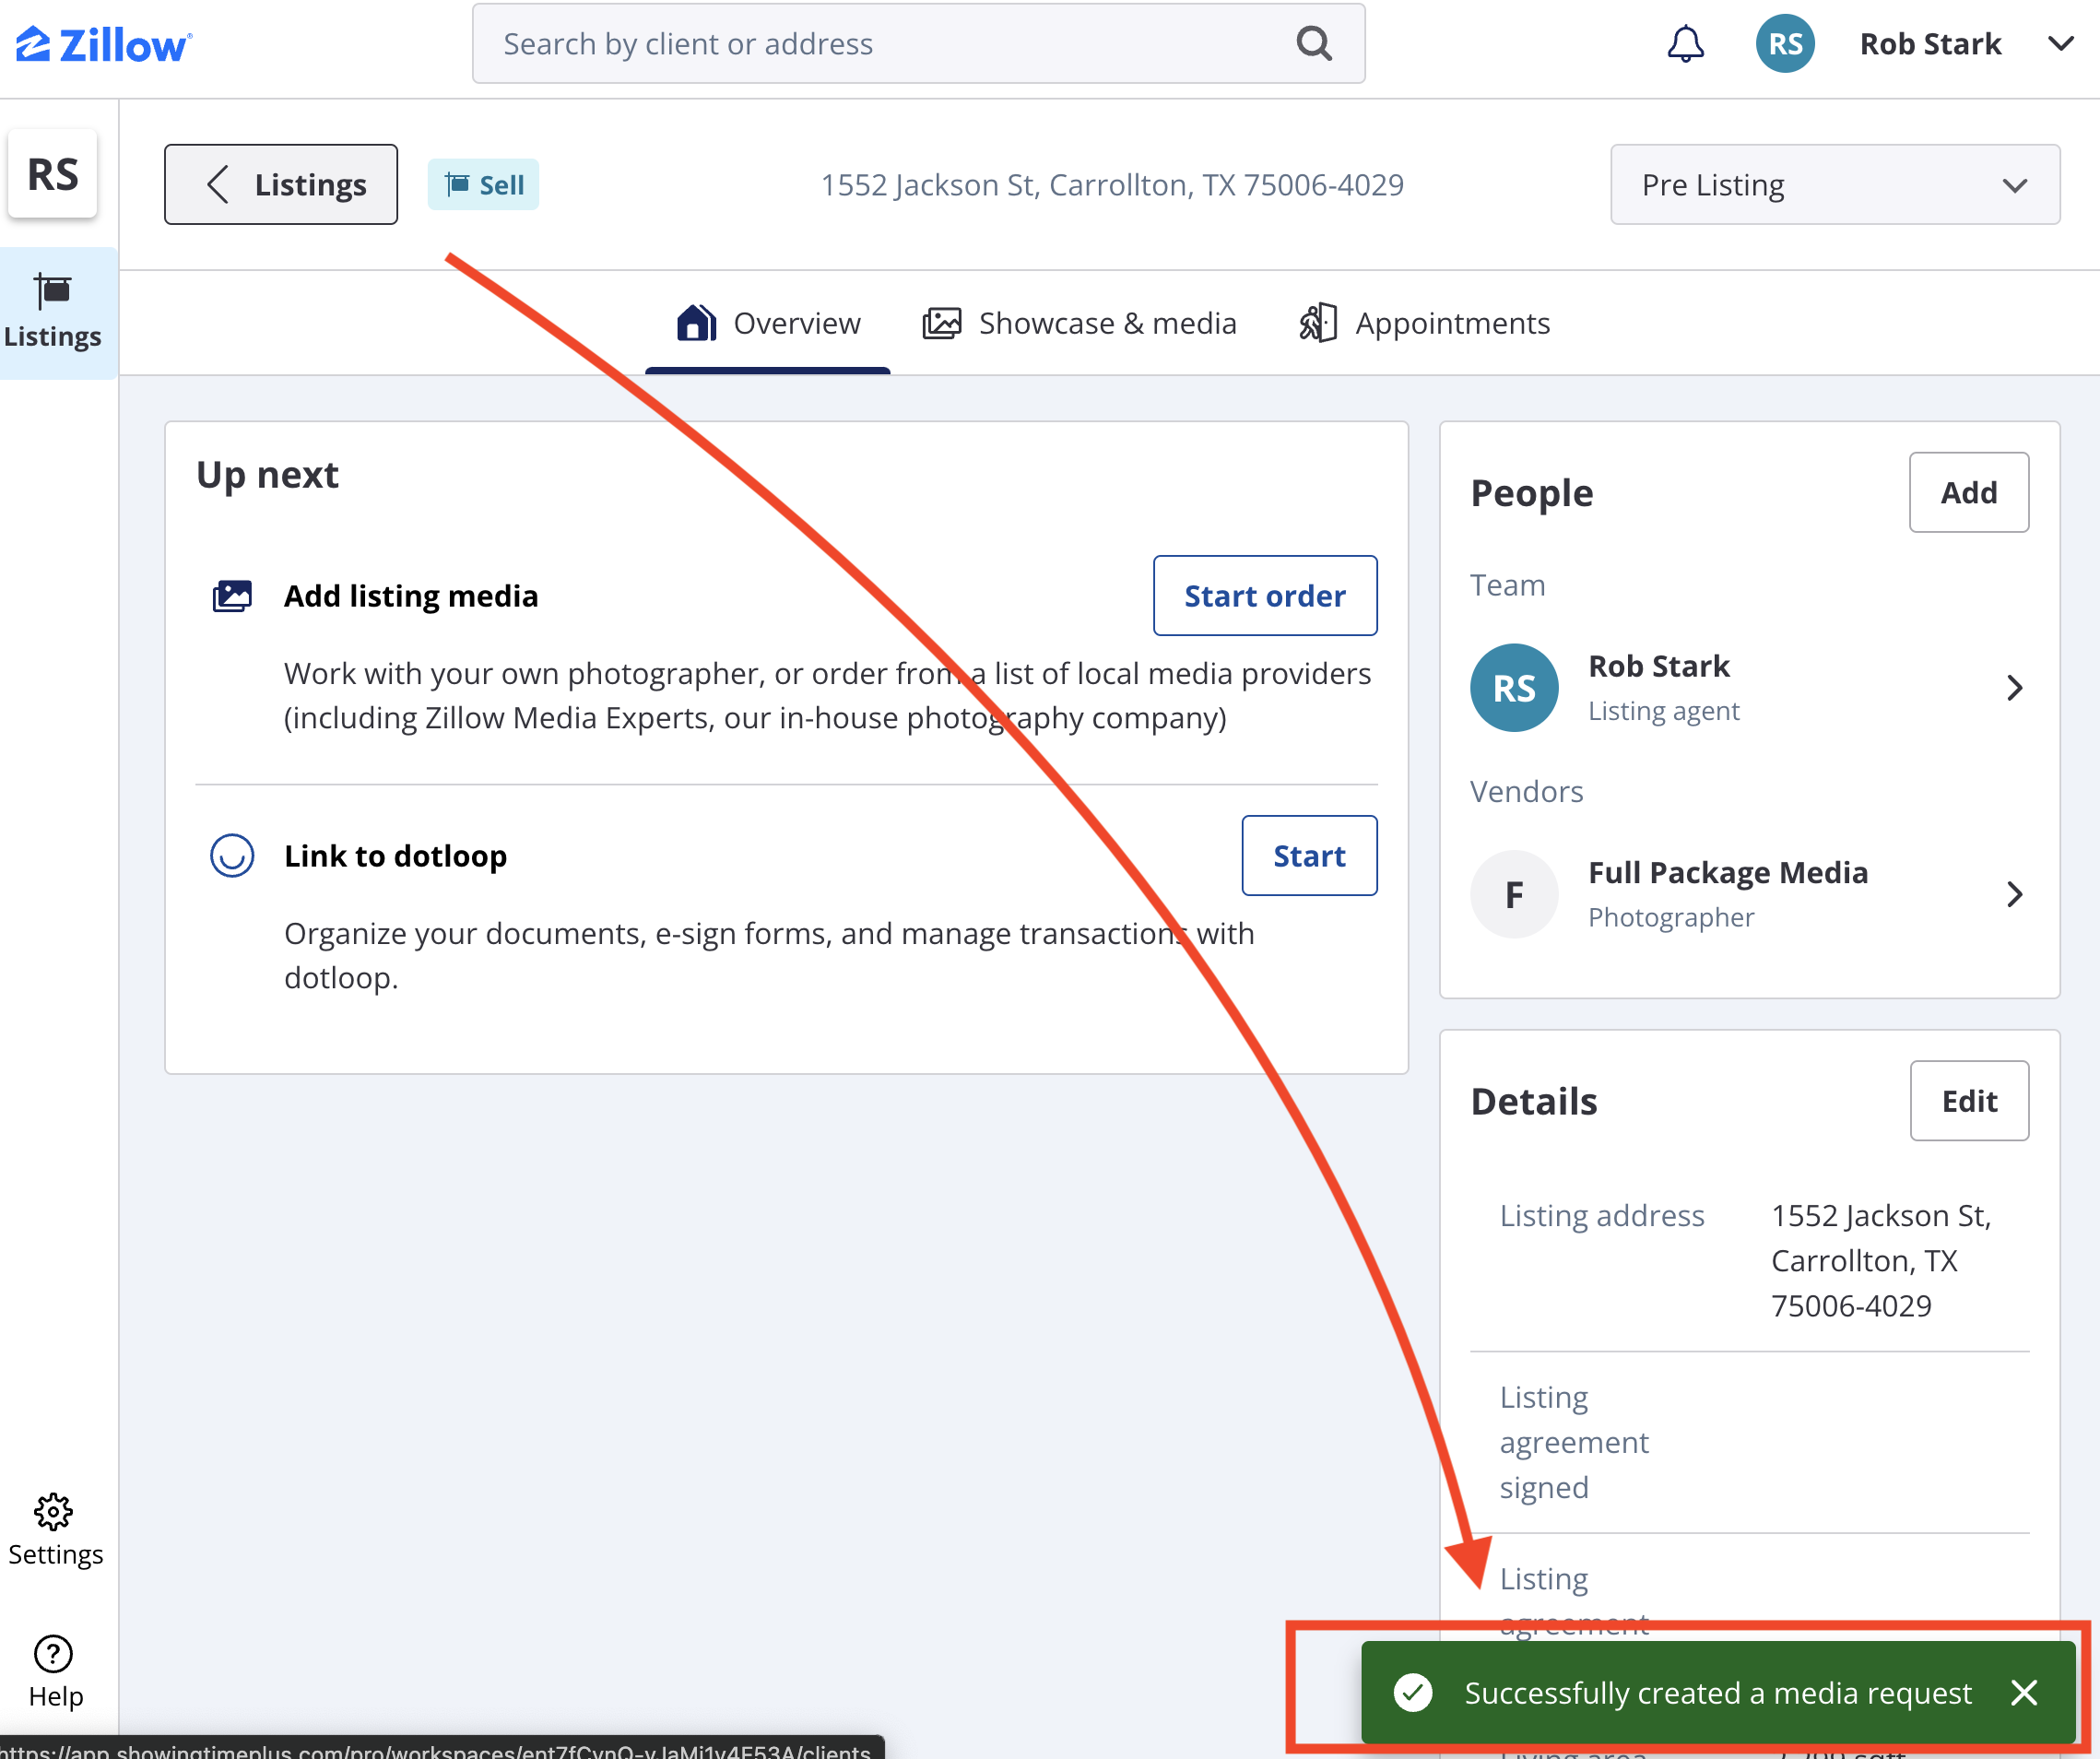Click the address 1552 Jackson St header text
This screenshot has height=1759, width=2100.
pos(1111,185)
